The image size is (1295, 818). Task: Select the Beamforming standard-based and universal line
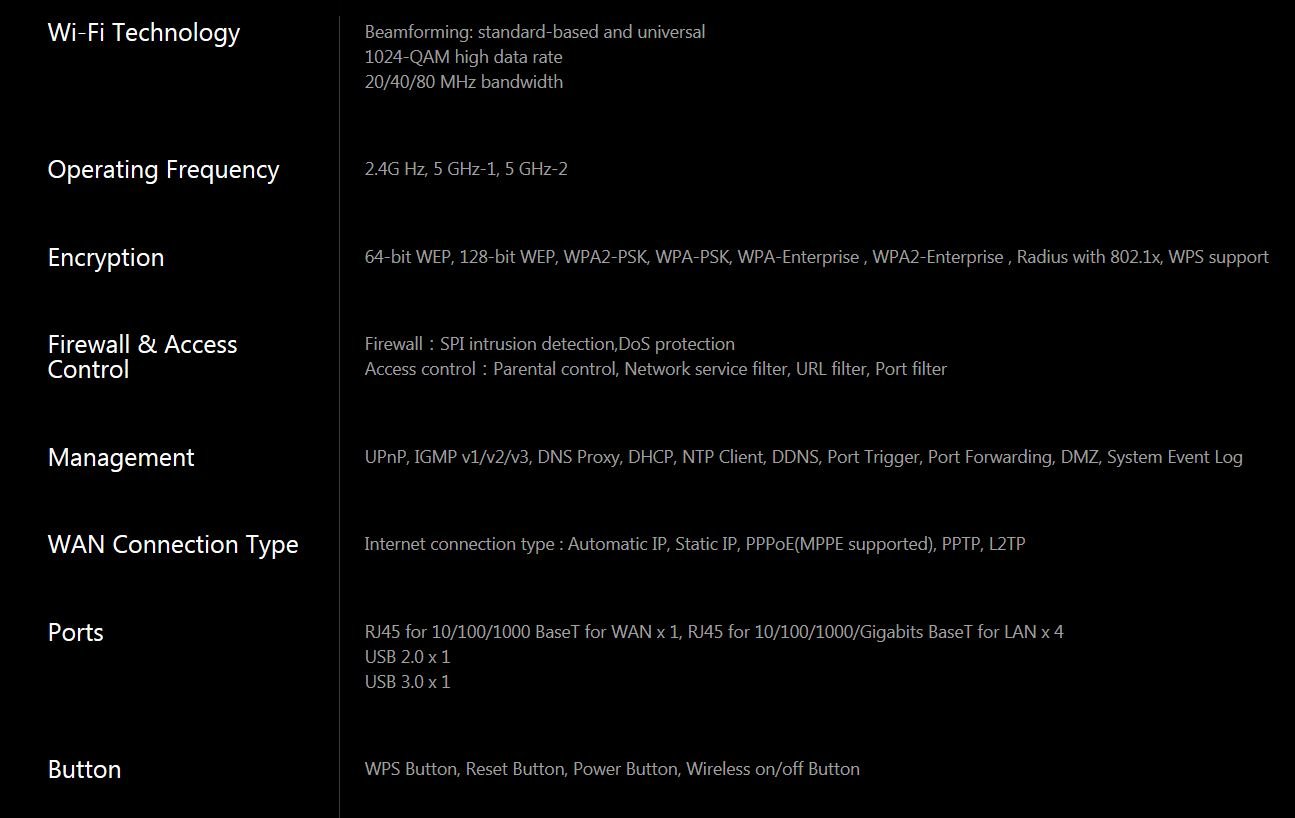[535, 32]
